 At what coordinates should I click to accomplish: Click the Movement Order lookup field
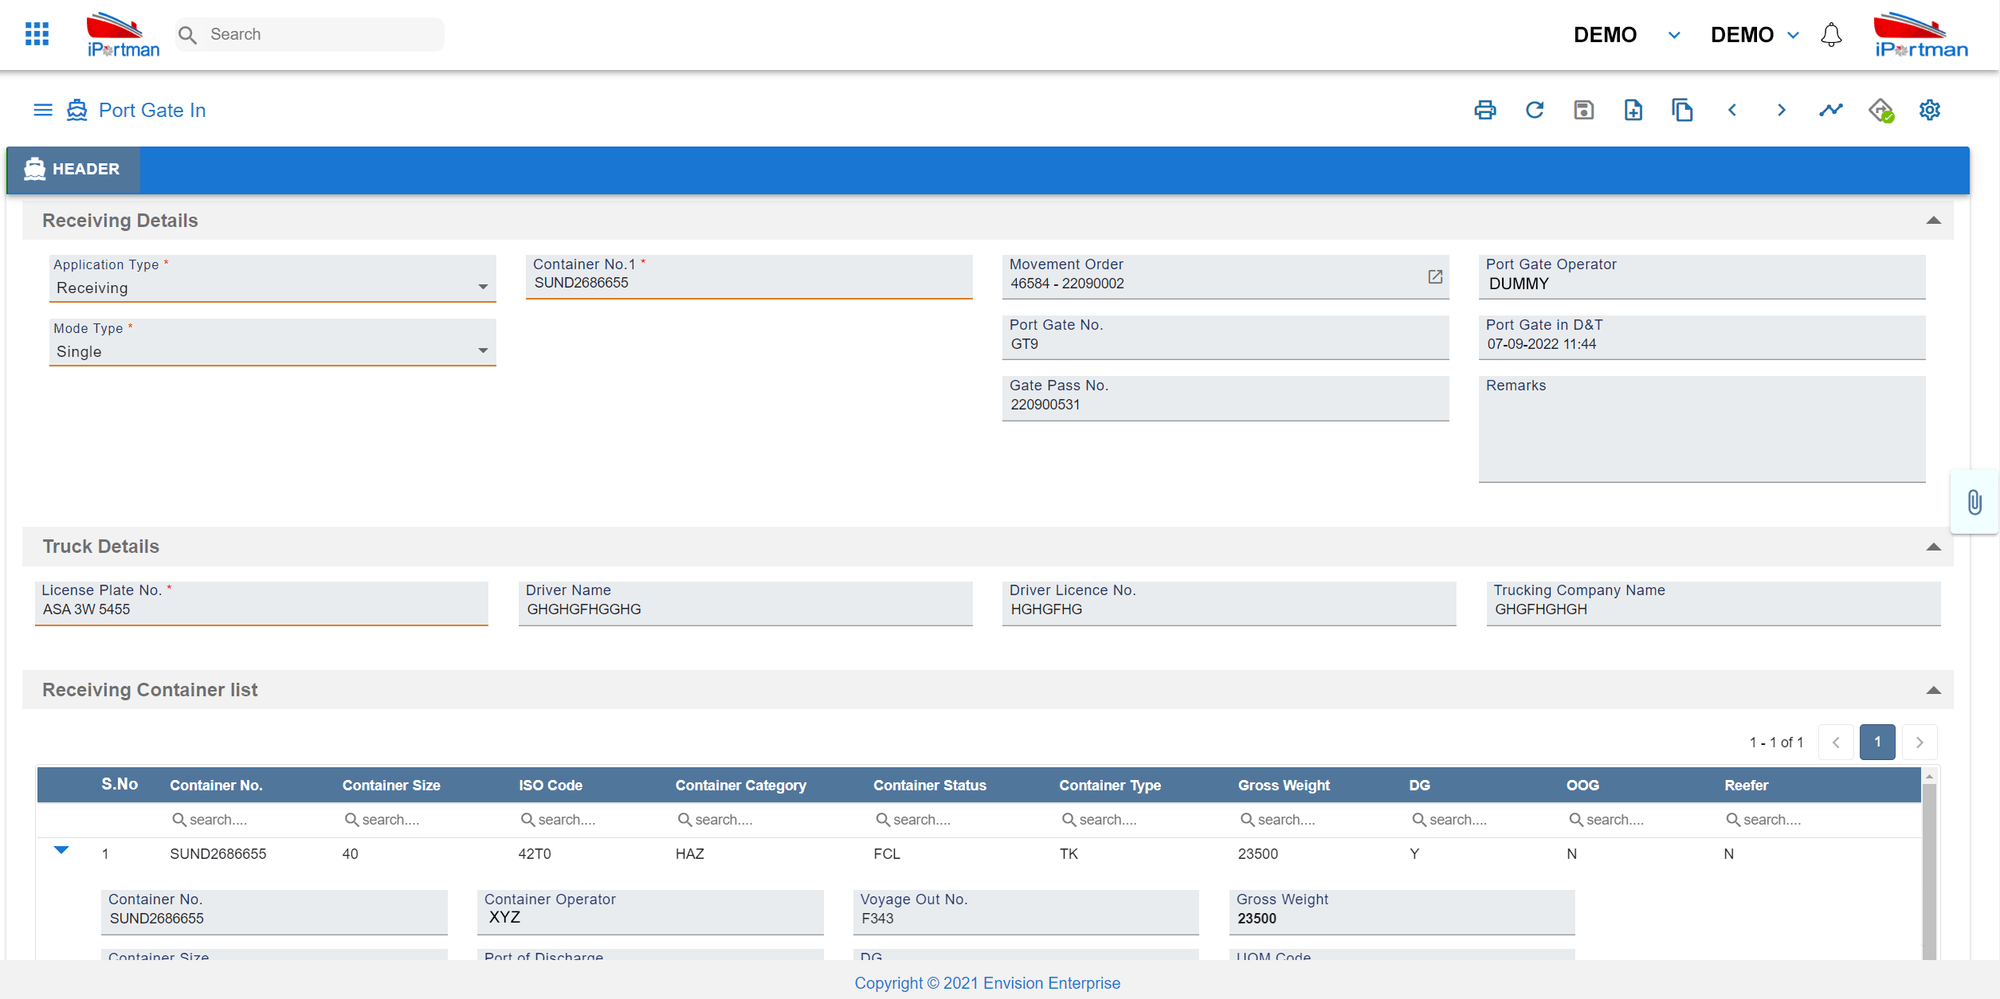(1436, 276)
